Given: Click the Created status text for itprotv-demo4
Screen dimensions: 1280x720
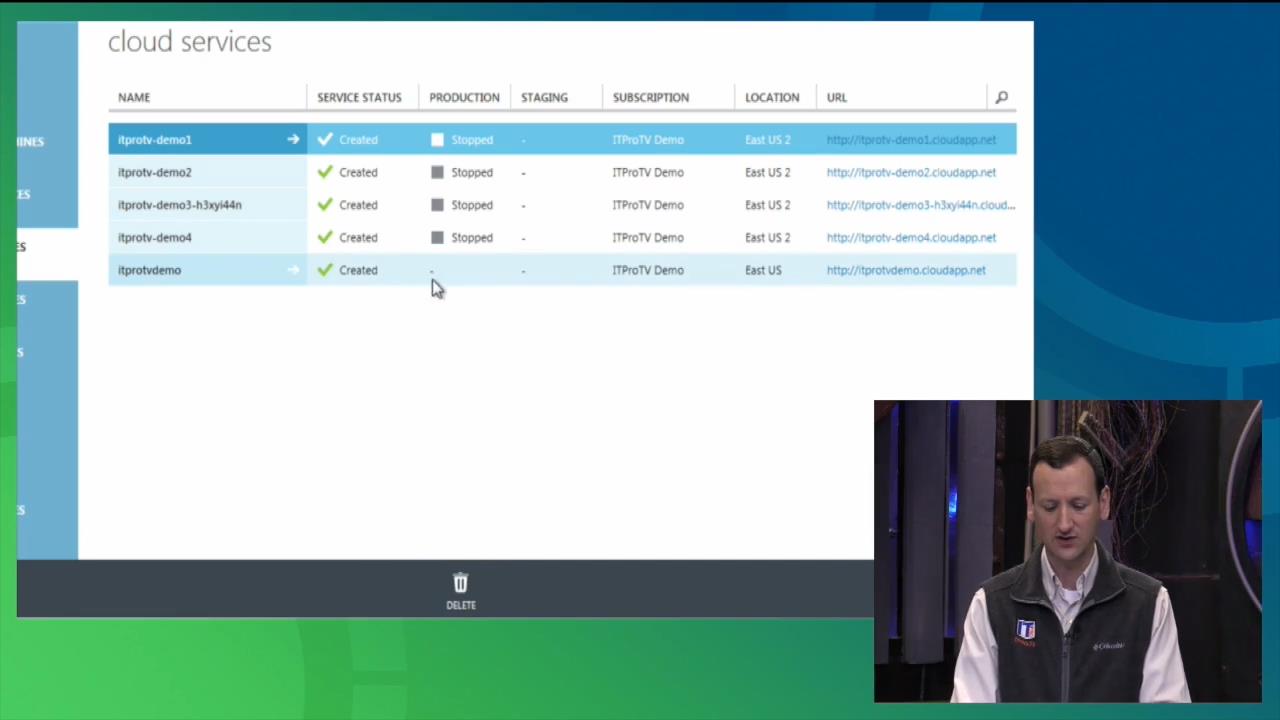Looking at the screenshot, I should 358,237.
